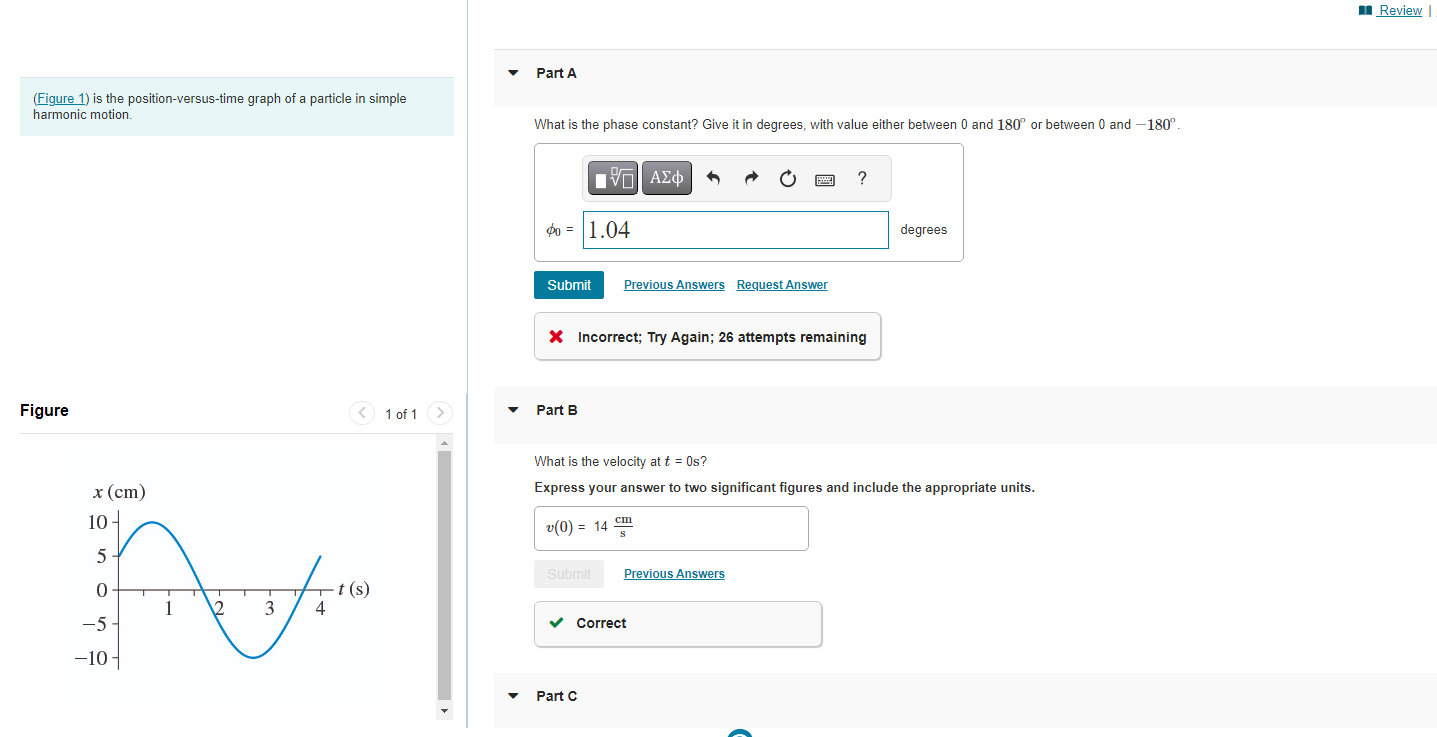The width and height of the screenshot is (1437, 737).
Task: Undo the last equation edit
Action: coord(714,178)
